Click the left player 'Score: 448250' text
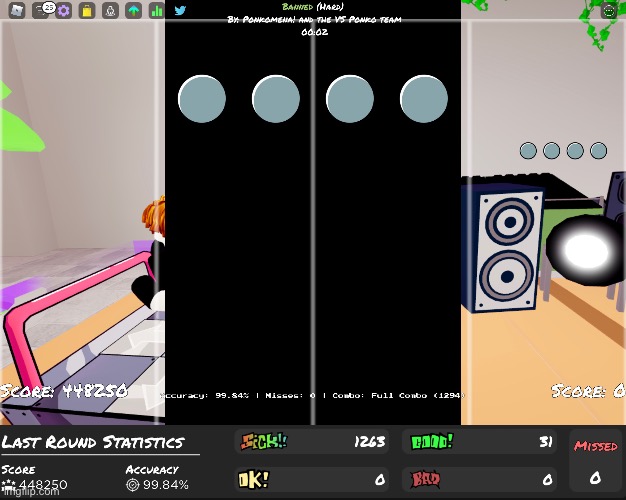This screenshot has height=500, width=626. coord(64,391)
